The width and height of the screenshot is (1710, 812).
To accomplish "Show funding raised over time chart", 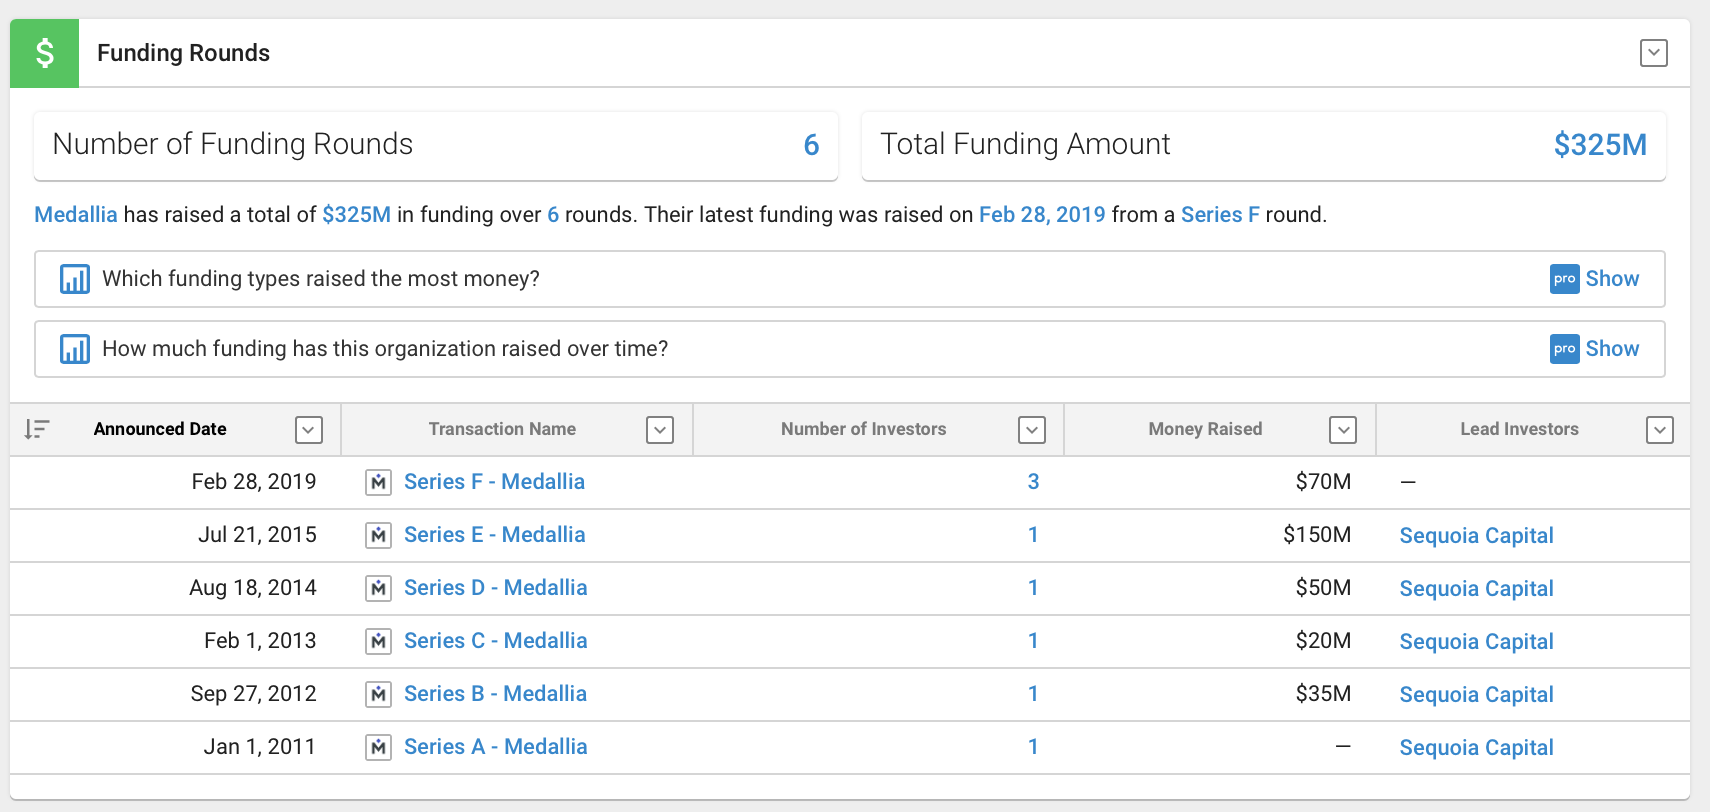I will point(1611,349).
